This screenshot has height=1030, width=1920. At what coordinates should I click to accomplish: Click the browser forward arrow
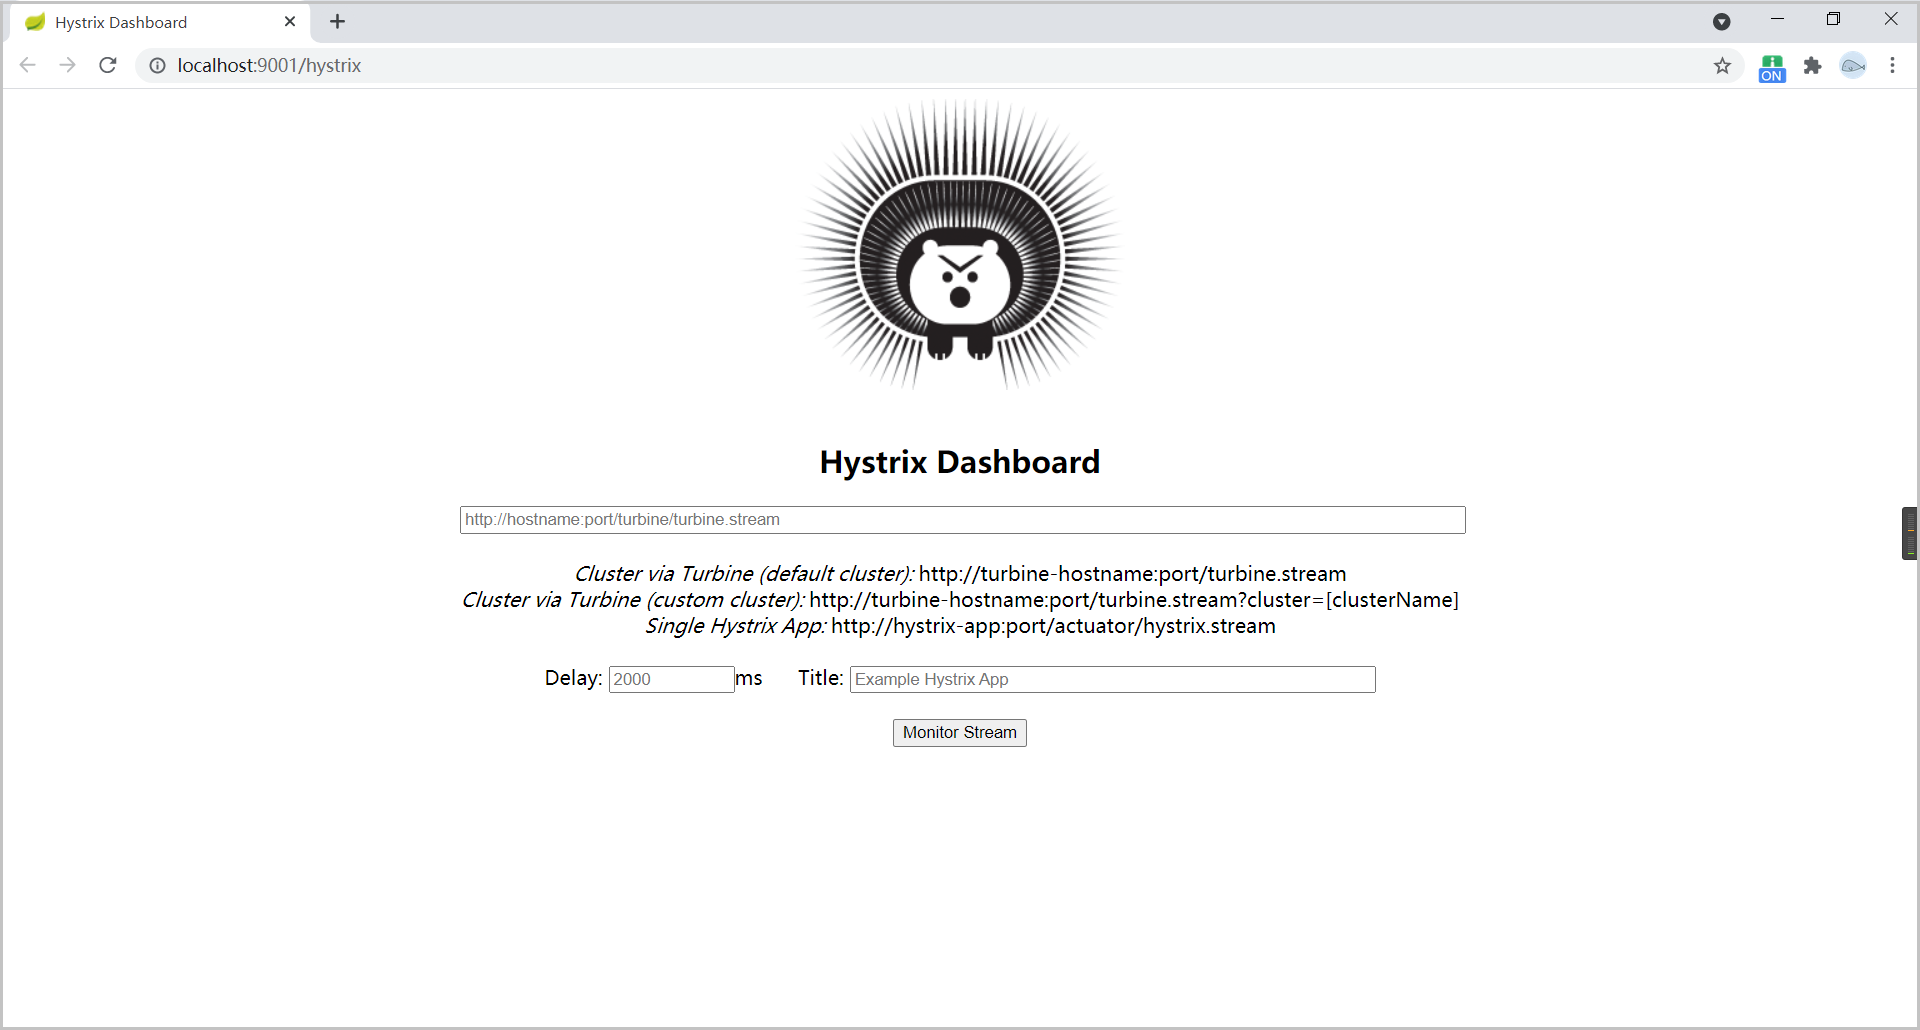[67, 65]
